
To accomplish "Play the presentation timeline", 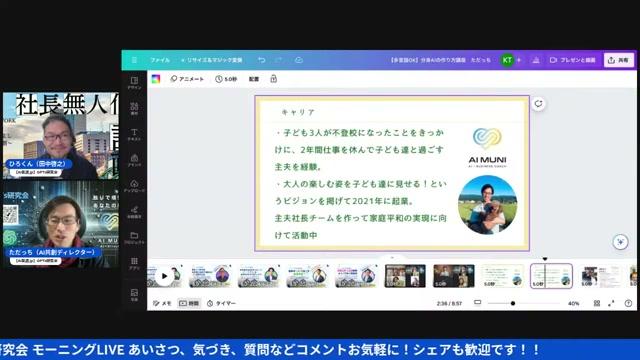I will pos(164,276).
